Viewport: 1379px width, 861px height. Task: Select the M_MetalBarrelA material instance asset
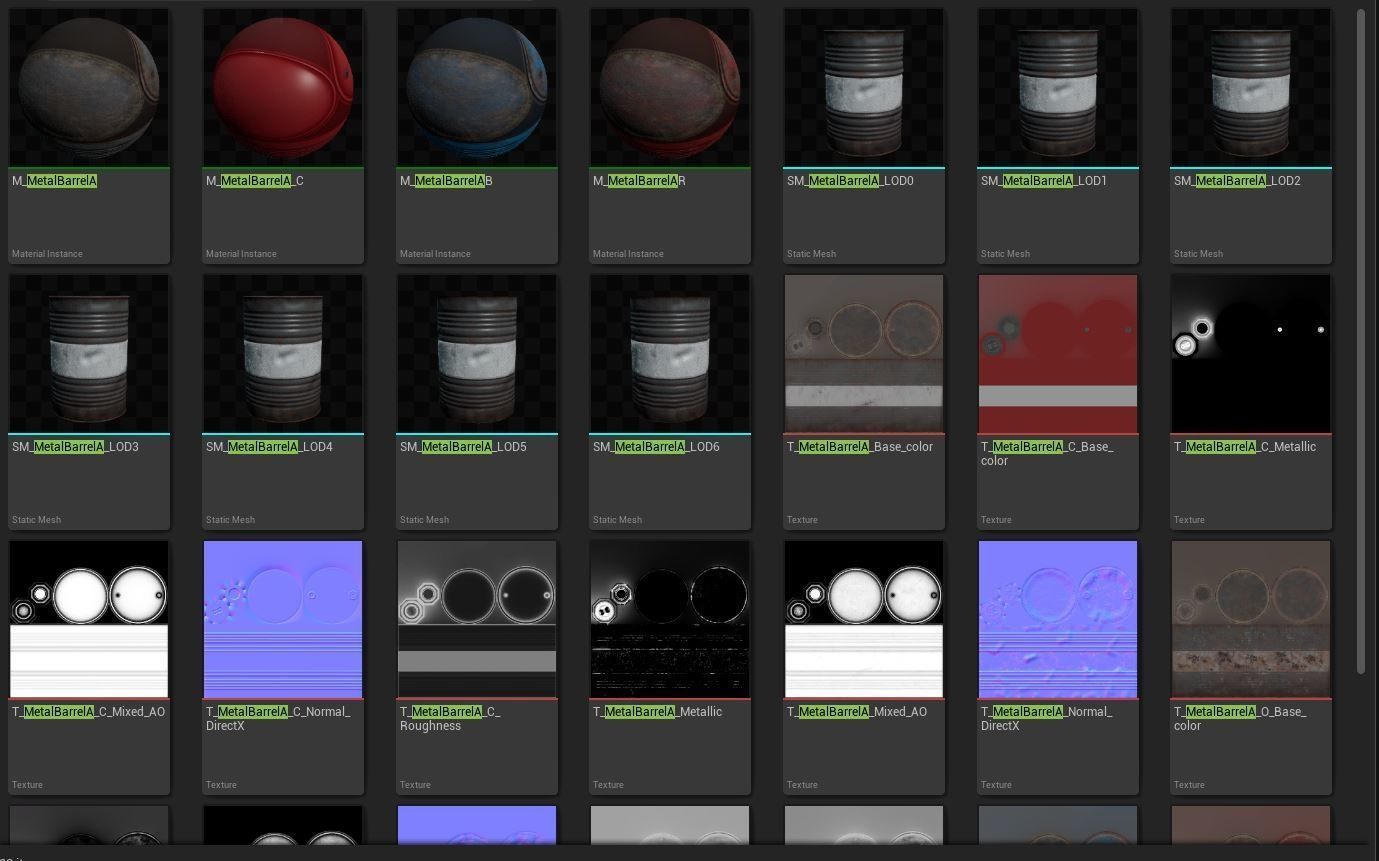coord(89,136)
